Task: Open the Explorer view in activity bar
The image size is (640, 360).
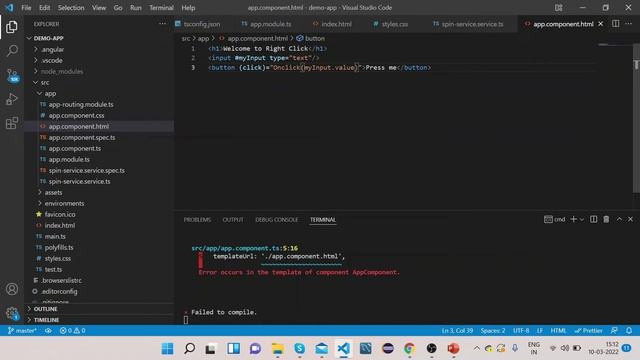Action: 12,27
